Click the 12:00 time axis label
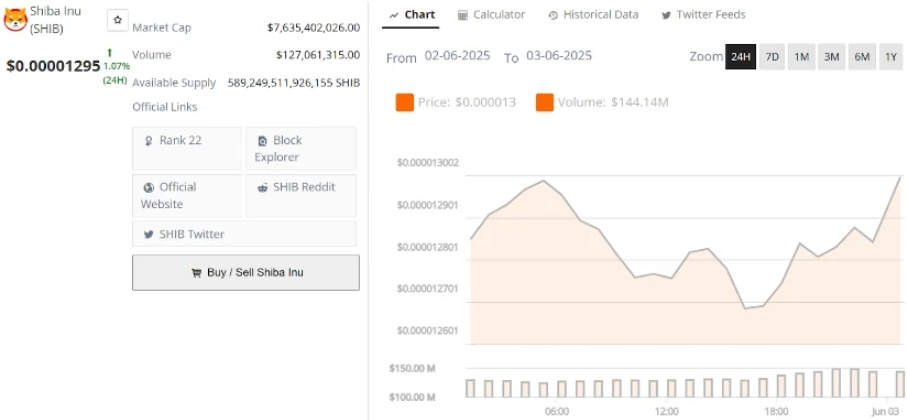The width and height of the screenshot is (907, 420). tap(666, 411)
